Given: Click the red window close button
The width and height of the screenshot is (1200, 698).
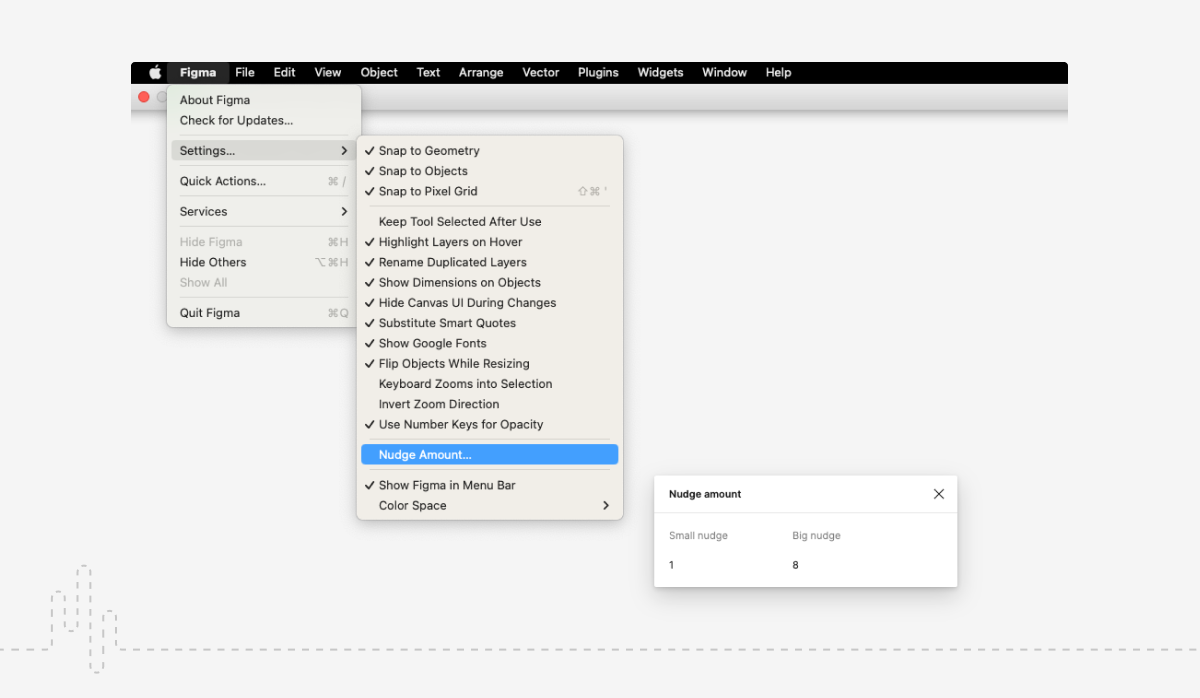Looking at the screenshot, I should coord(144,97).
